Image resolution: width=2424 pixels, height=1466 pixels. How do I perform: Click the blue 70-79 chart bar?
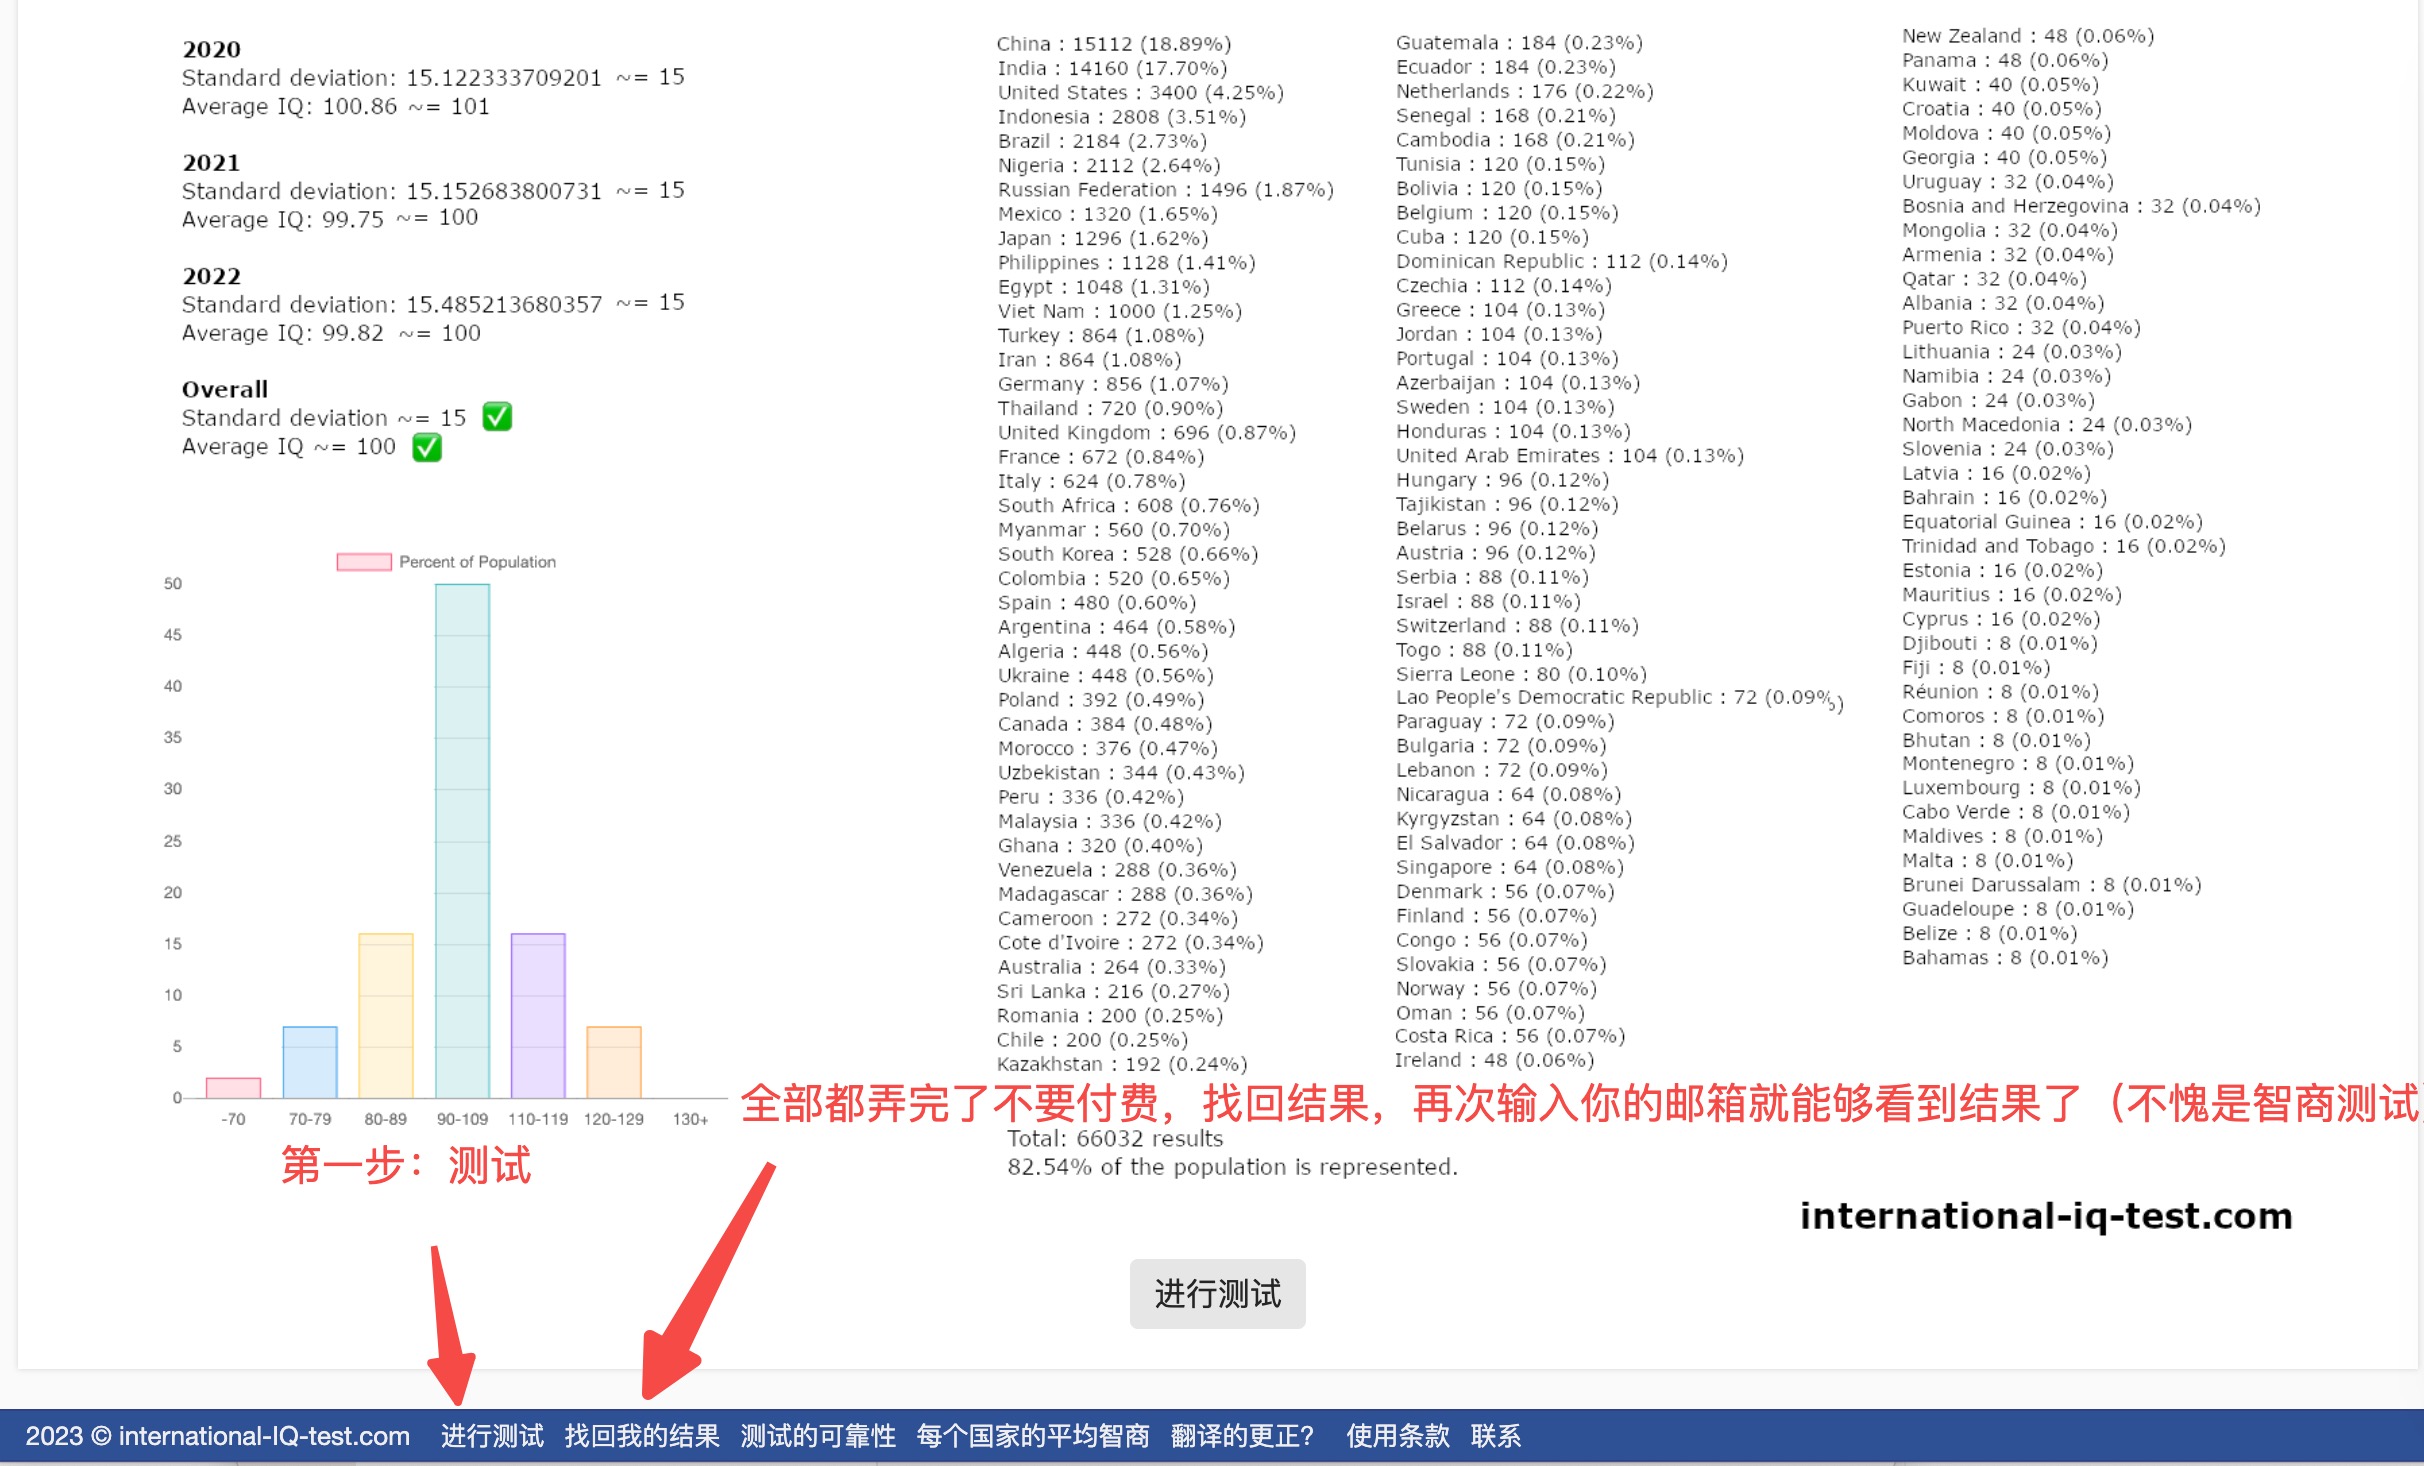(310, 1062)
